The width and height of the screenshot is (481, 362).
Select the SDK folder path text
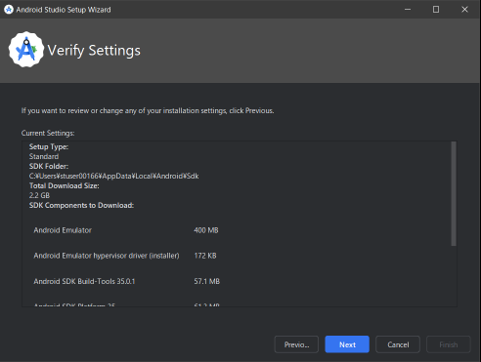pyautogui.click(x=114, y=176)
